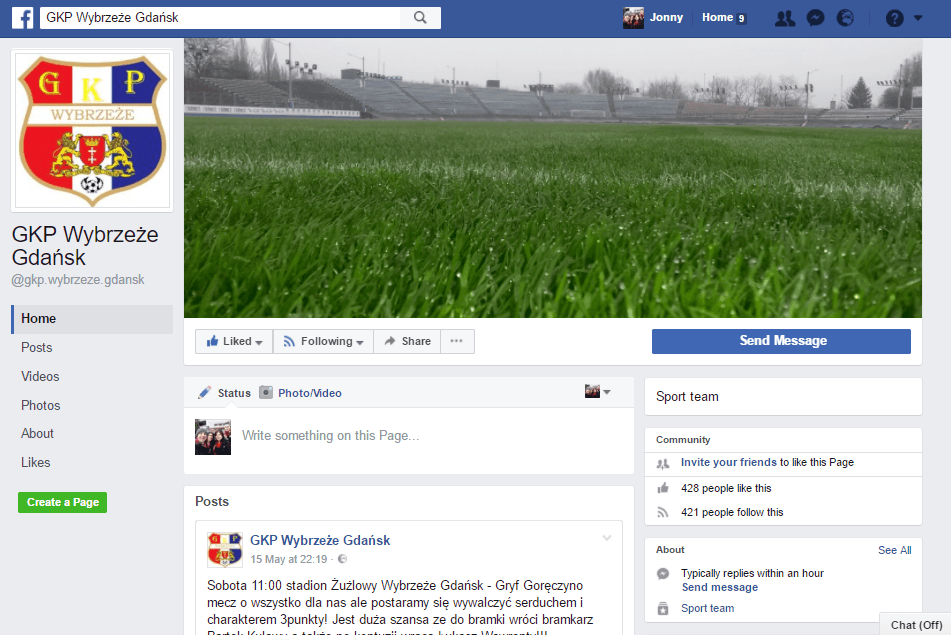Select About in the page sidebar
This screenshot has height=635, width=951.
click(38, 434)
